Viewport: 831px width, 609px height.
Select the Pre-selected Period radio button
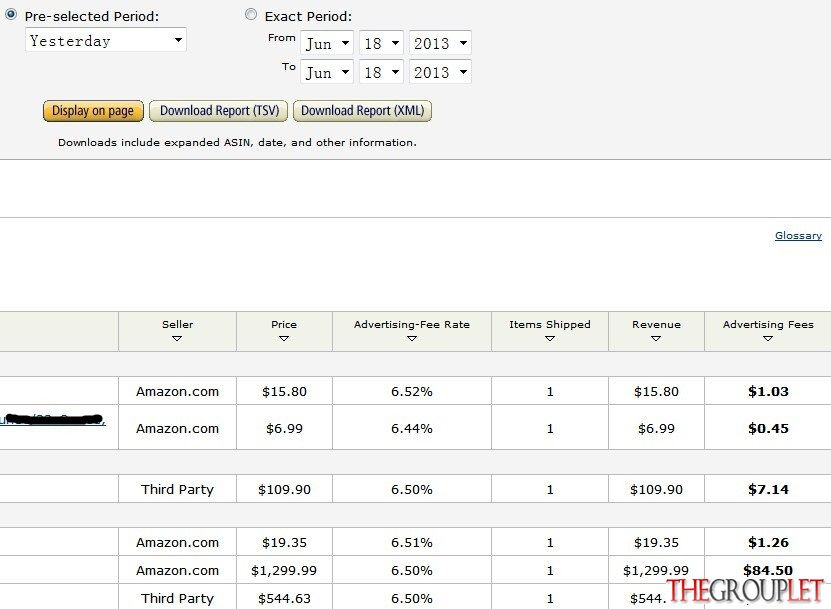[x=11, y=14]
